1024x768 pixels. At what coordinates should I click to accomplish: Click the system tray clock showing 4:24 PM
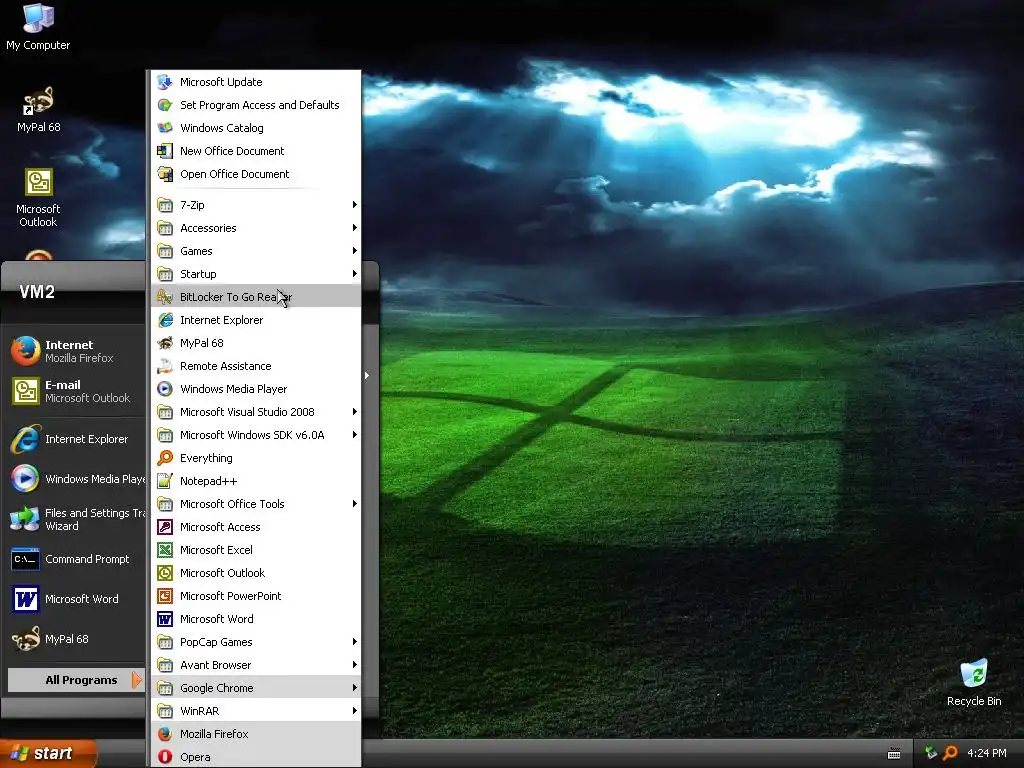pyautogui.click(x=986, y=753)
